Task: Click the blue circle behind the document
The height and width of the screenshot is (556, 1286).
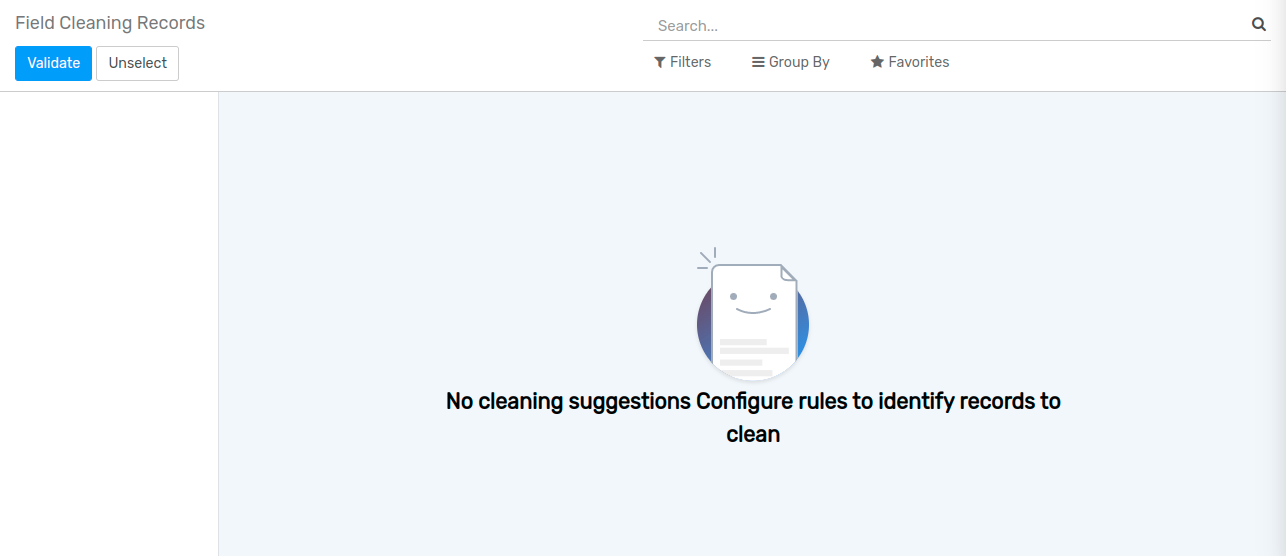Action: pyautogui.click(x=802, y=325)
